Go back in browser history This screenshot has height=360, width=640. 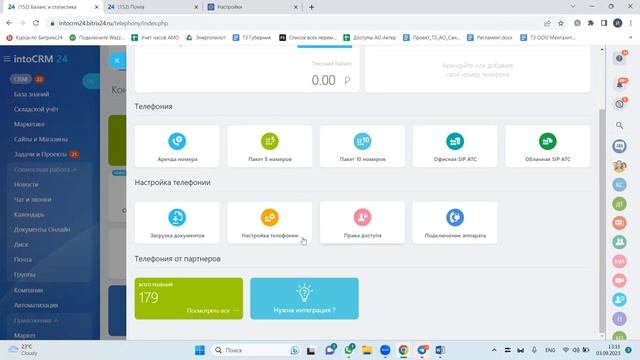pyautogui.click(x=9, y=23)
